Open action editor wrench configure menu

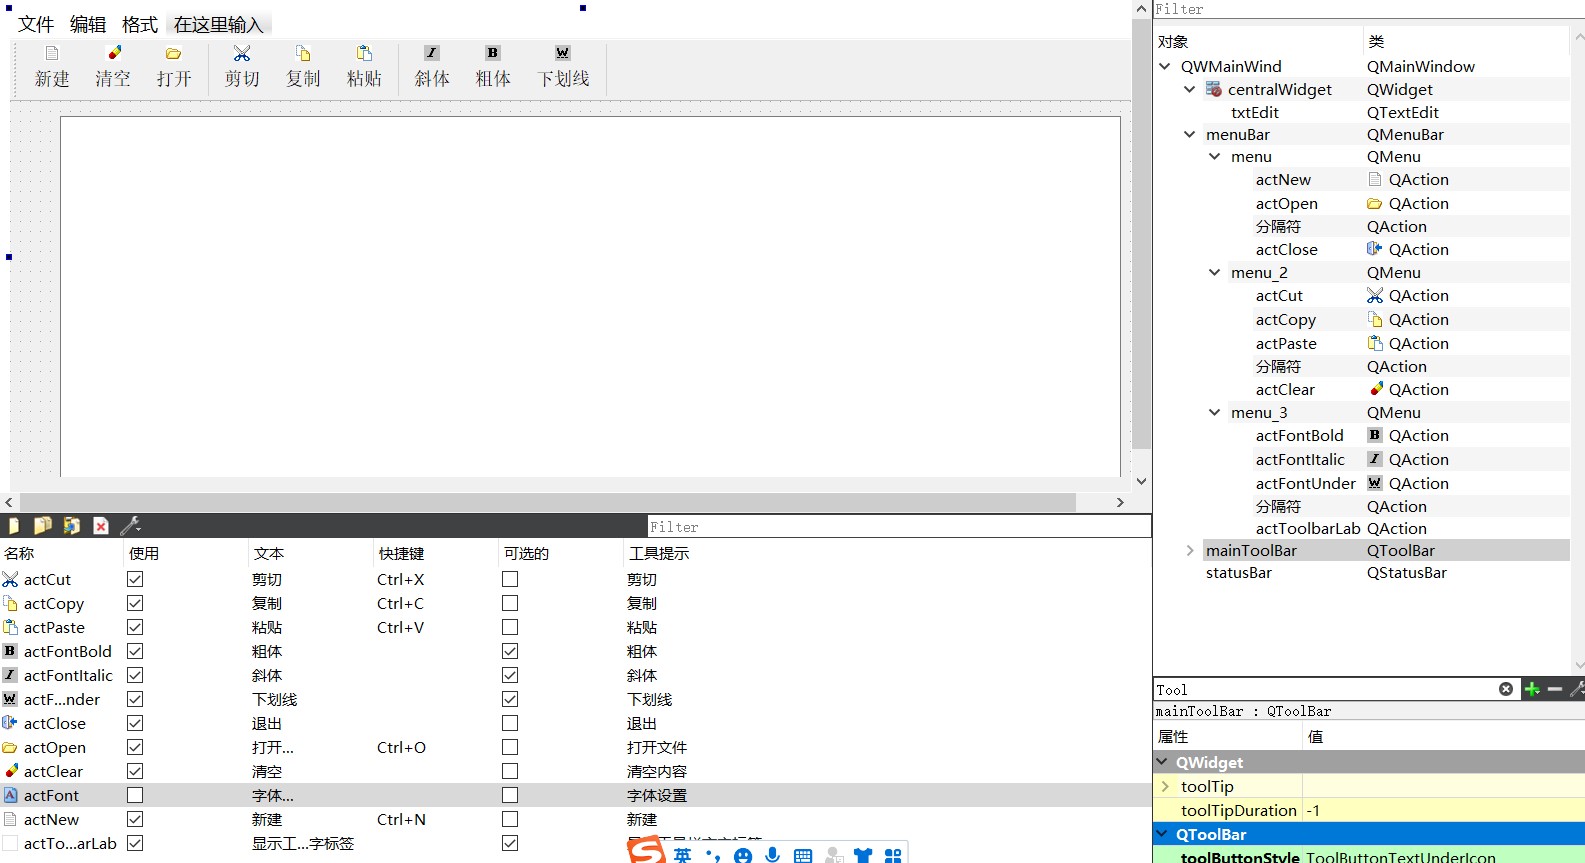(x=130, y=525)
